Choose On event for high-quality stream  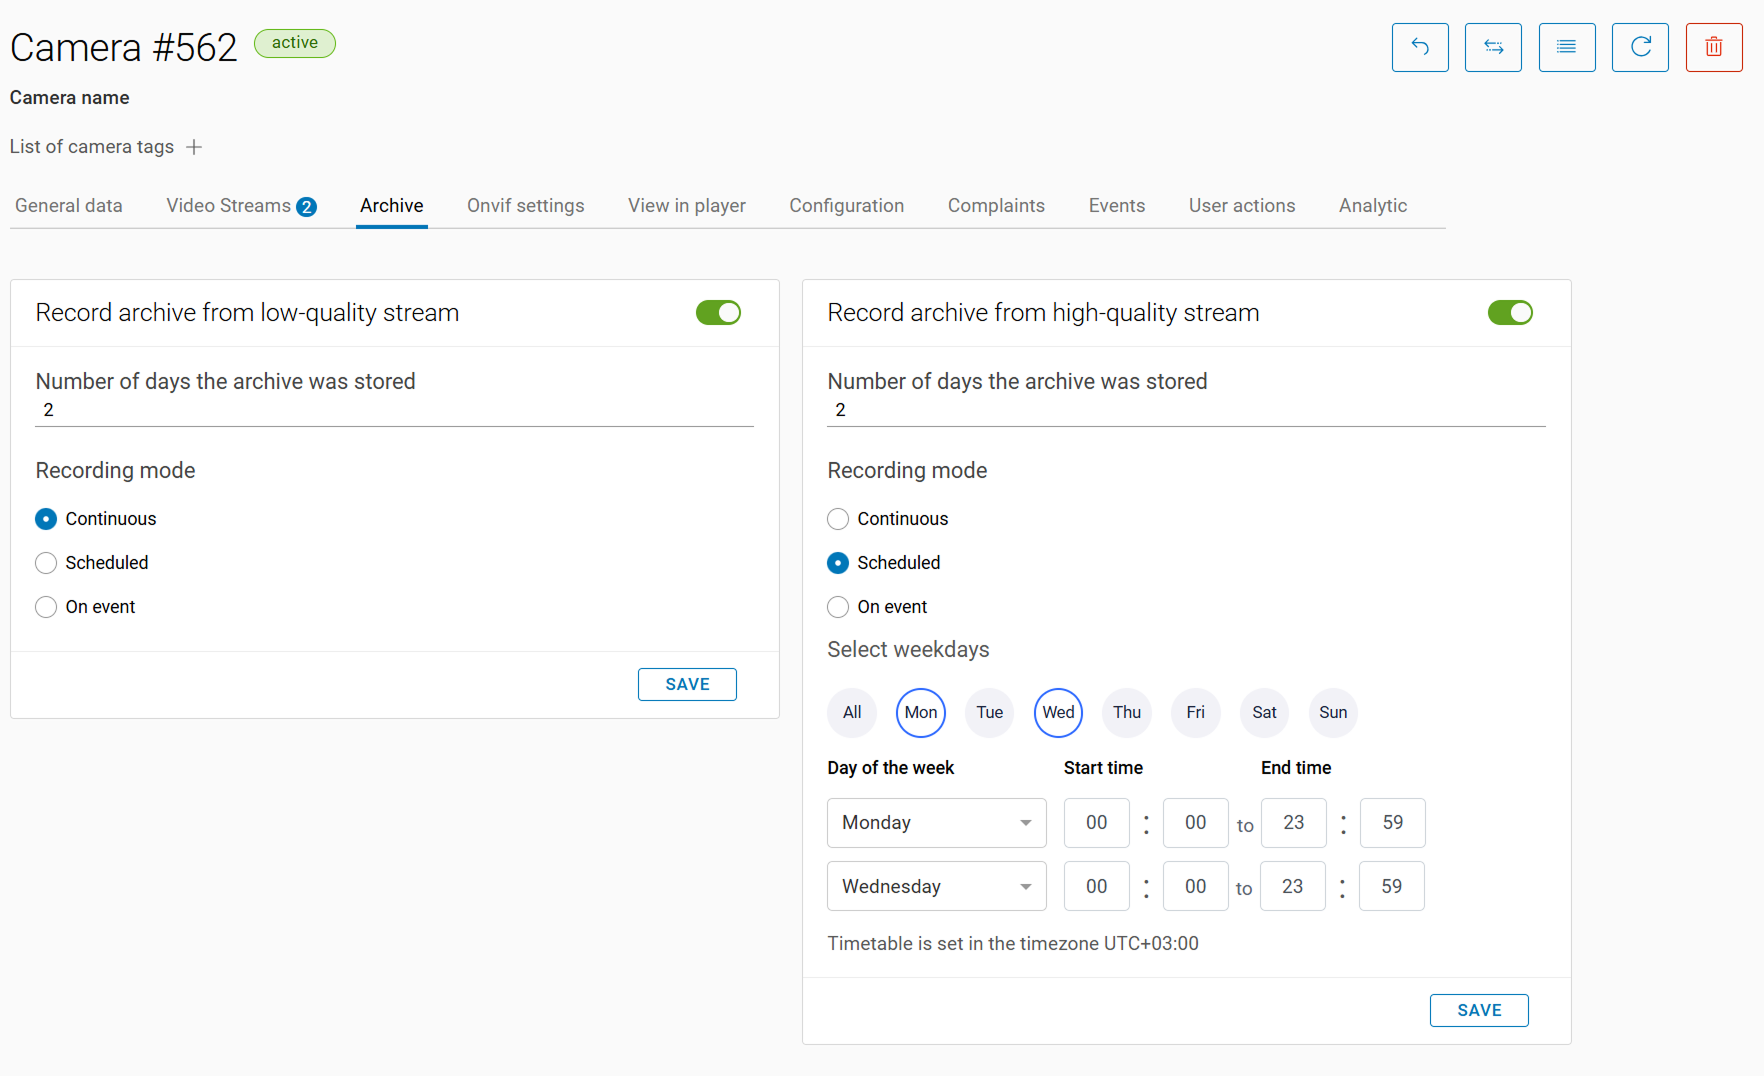(838, 607)
